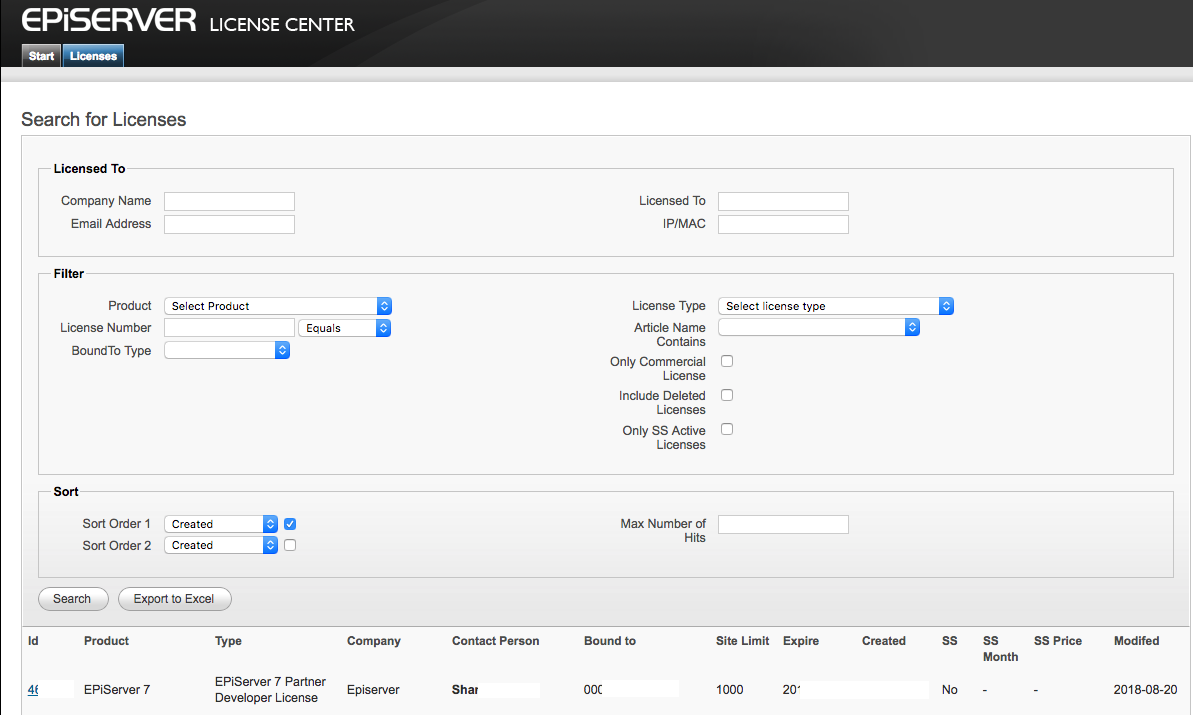Open the Sort Order 2 dropdown
Viewport: 1193px width, 715px height.
pyautogui.click(x=221, y=545)
